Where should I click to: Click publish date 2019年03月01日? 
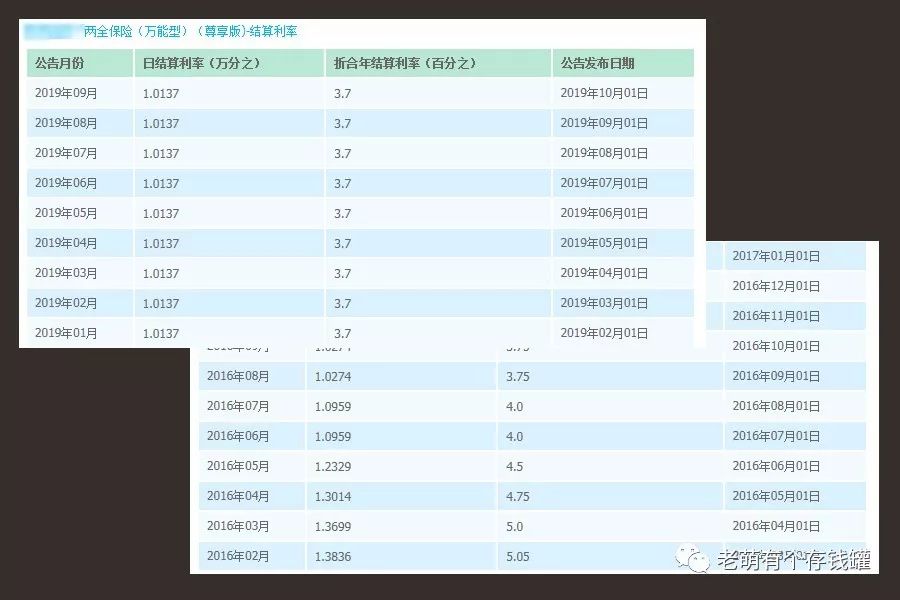[604, 303]
